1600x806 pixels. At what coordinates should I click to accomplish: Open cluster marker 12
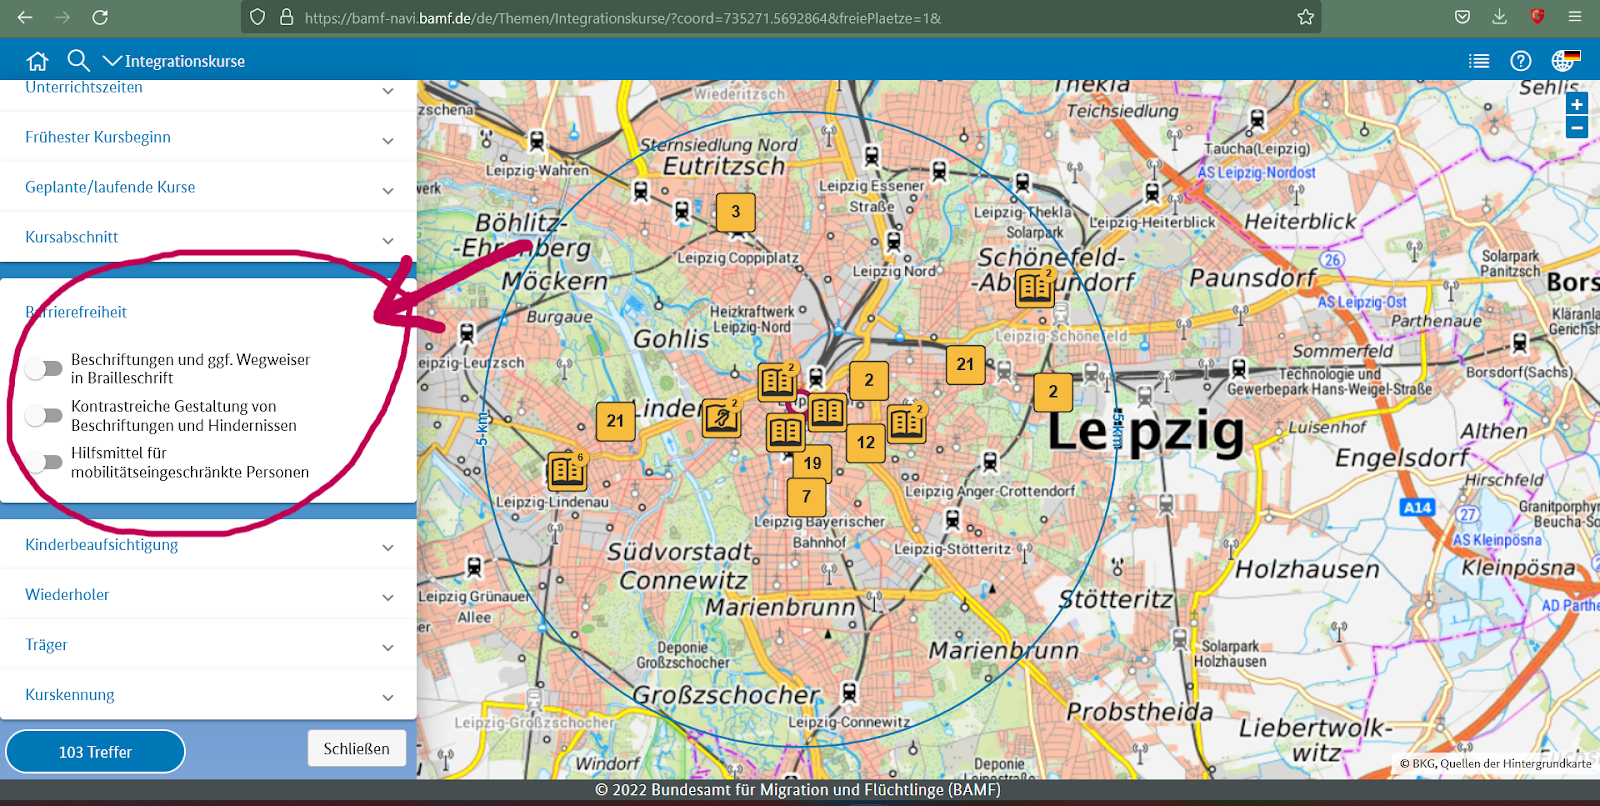(x=866, y=442)
